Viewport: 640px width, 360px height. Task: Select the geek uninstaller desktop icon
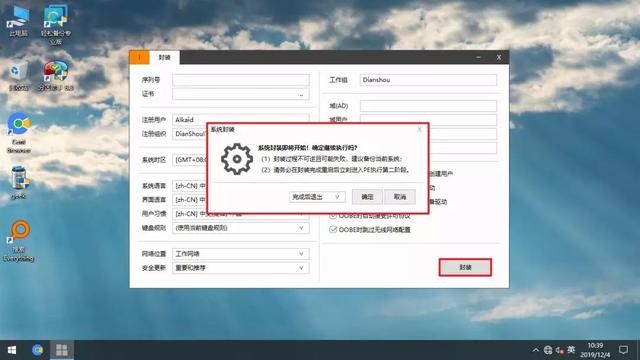click(18, 183)
